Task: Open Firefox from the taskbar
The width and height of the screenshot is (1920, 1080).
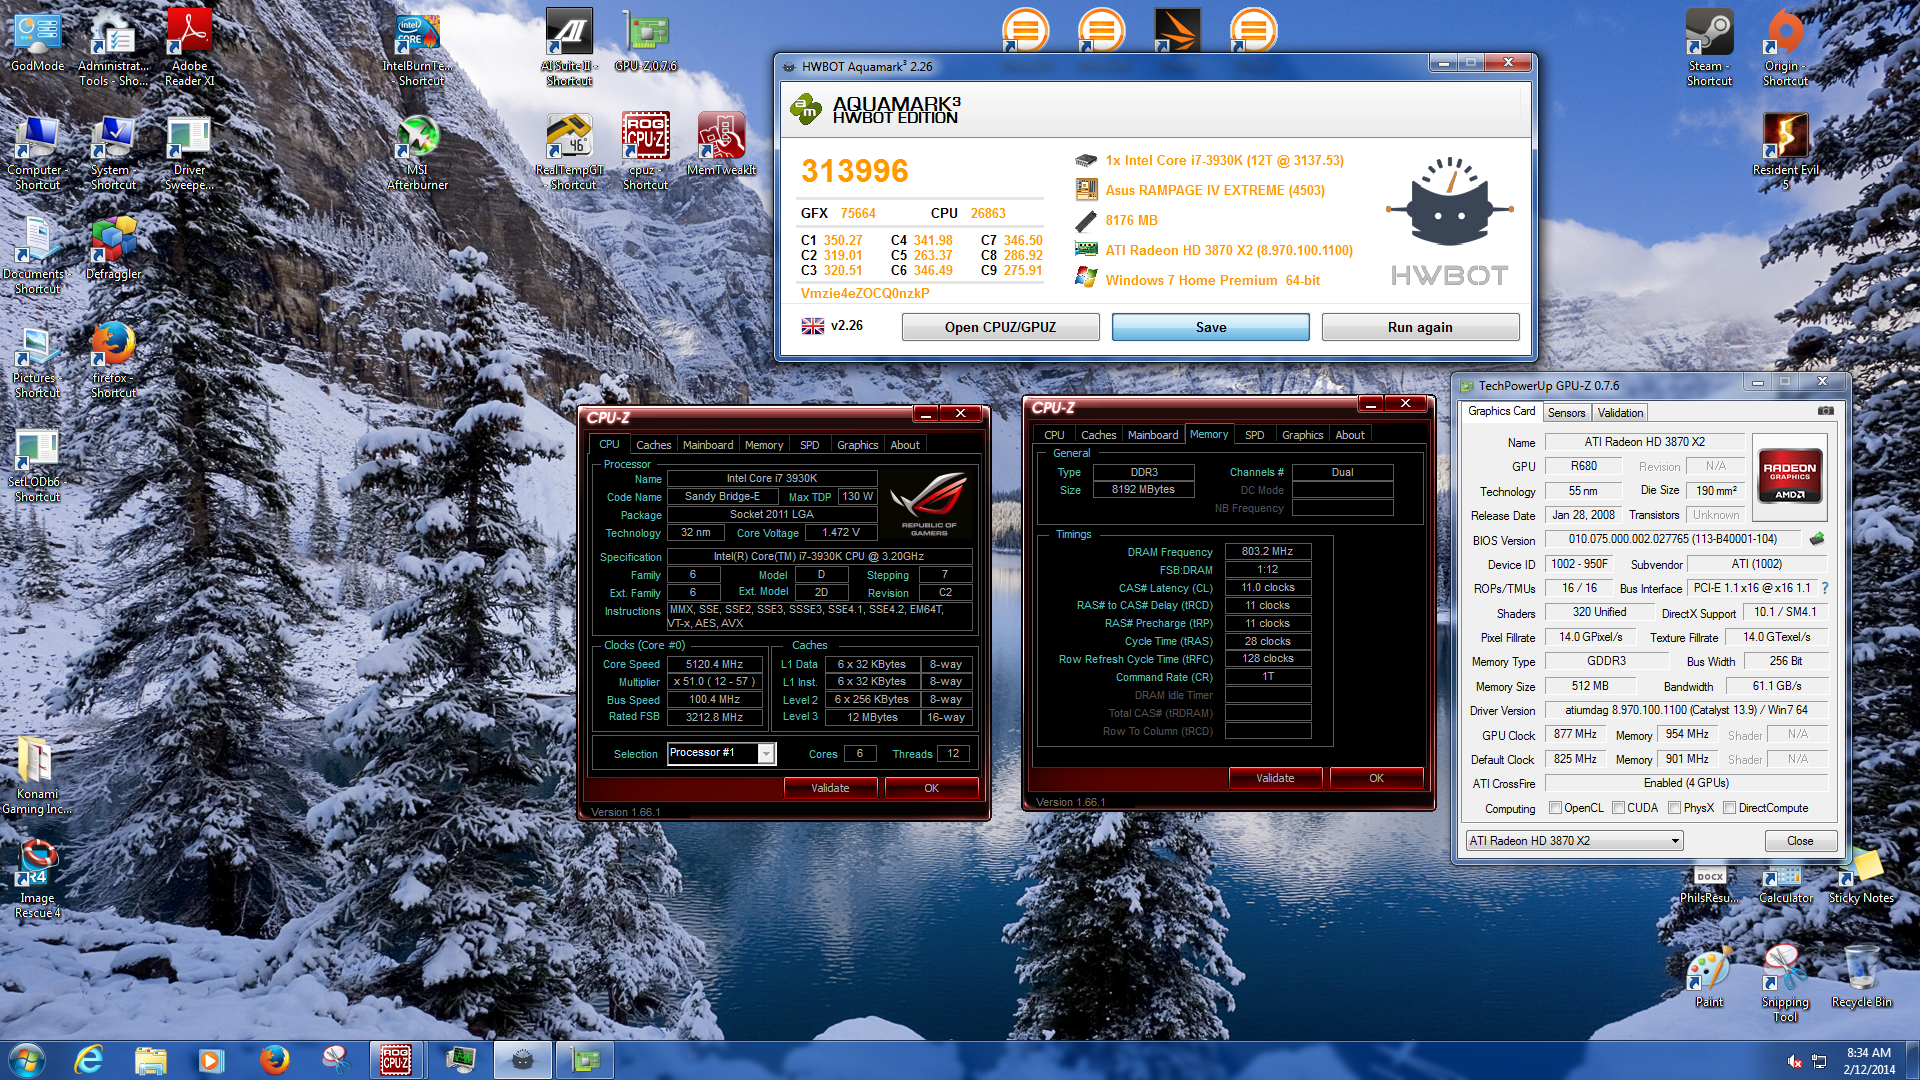Action: click(274, 1060)
